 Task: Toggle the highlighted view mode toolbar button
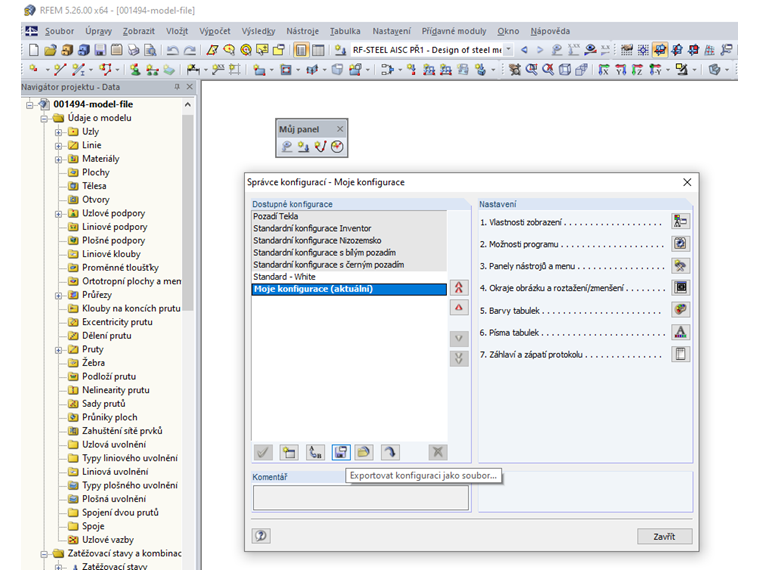[660, 49]
